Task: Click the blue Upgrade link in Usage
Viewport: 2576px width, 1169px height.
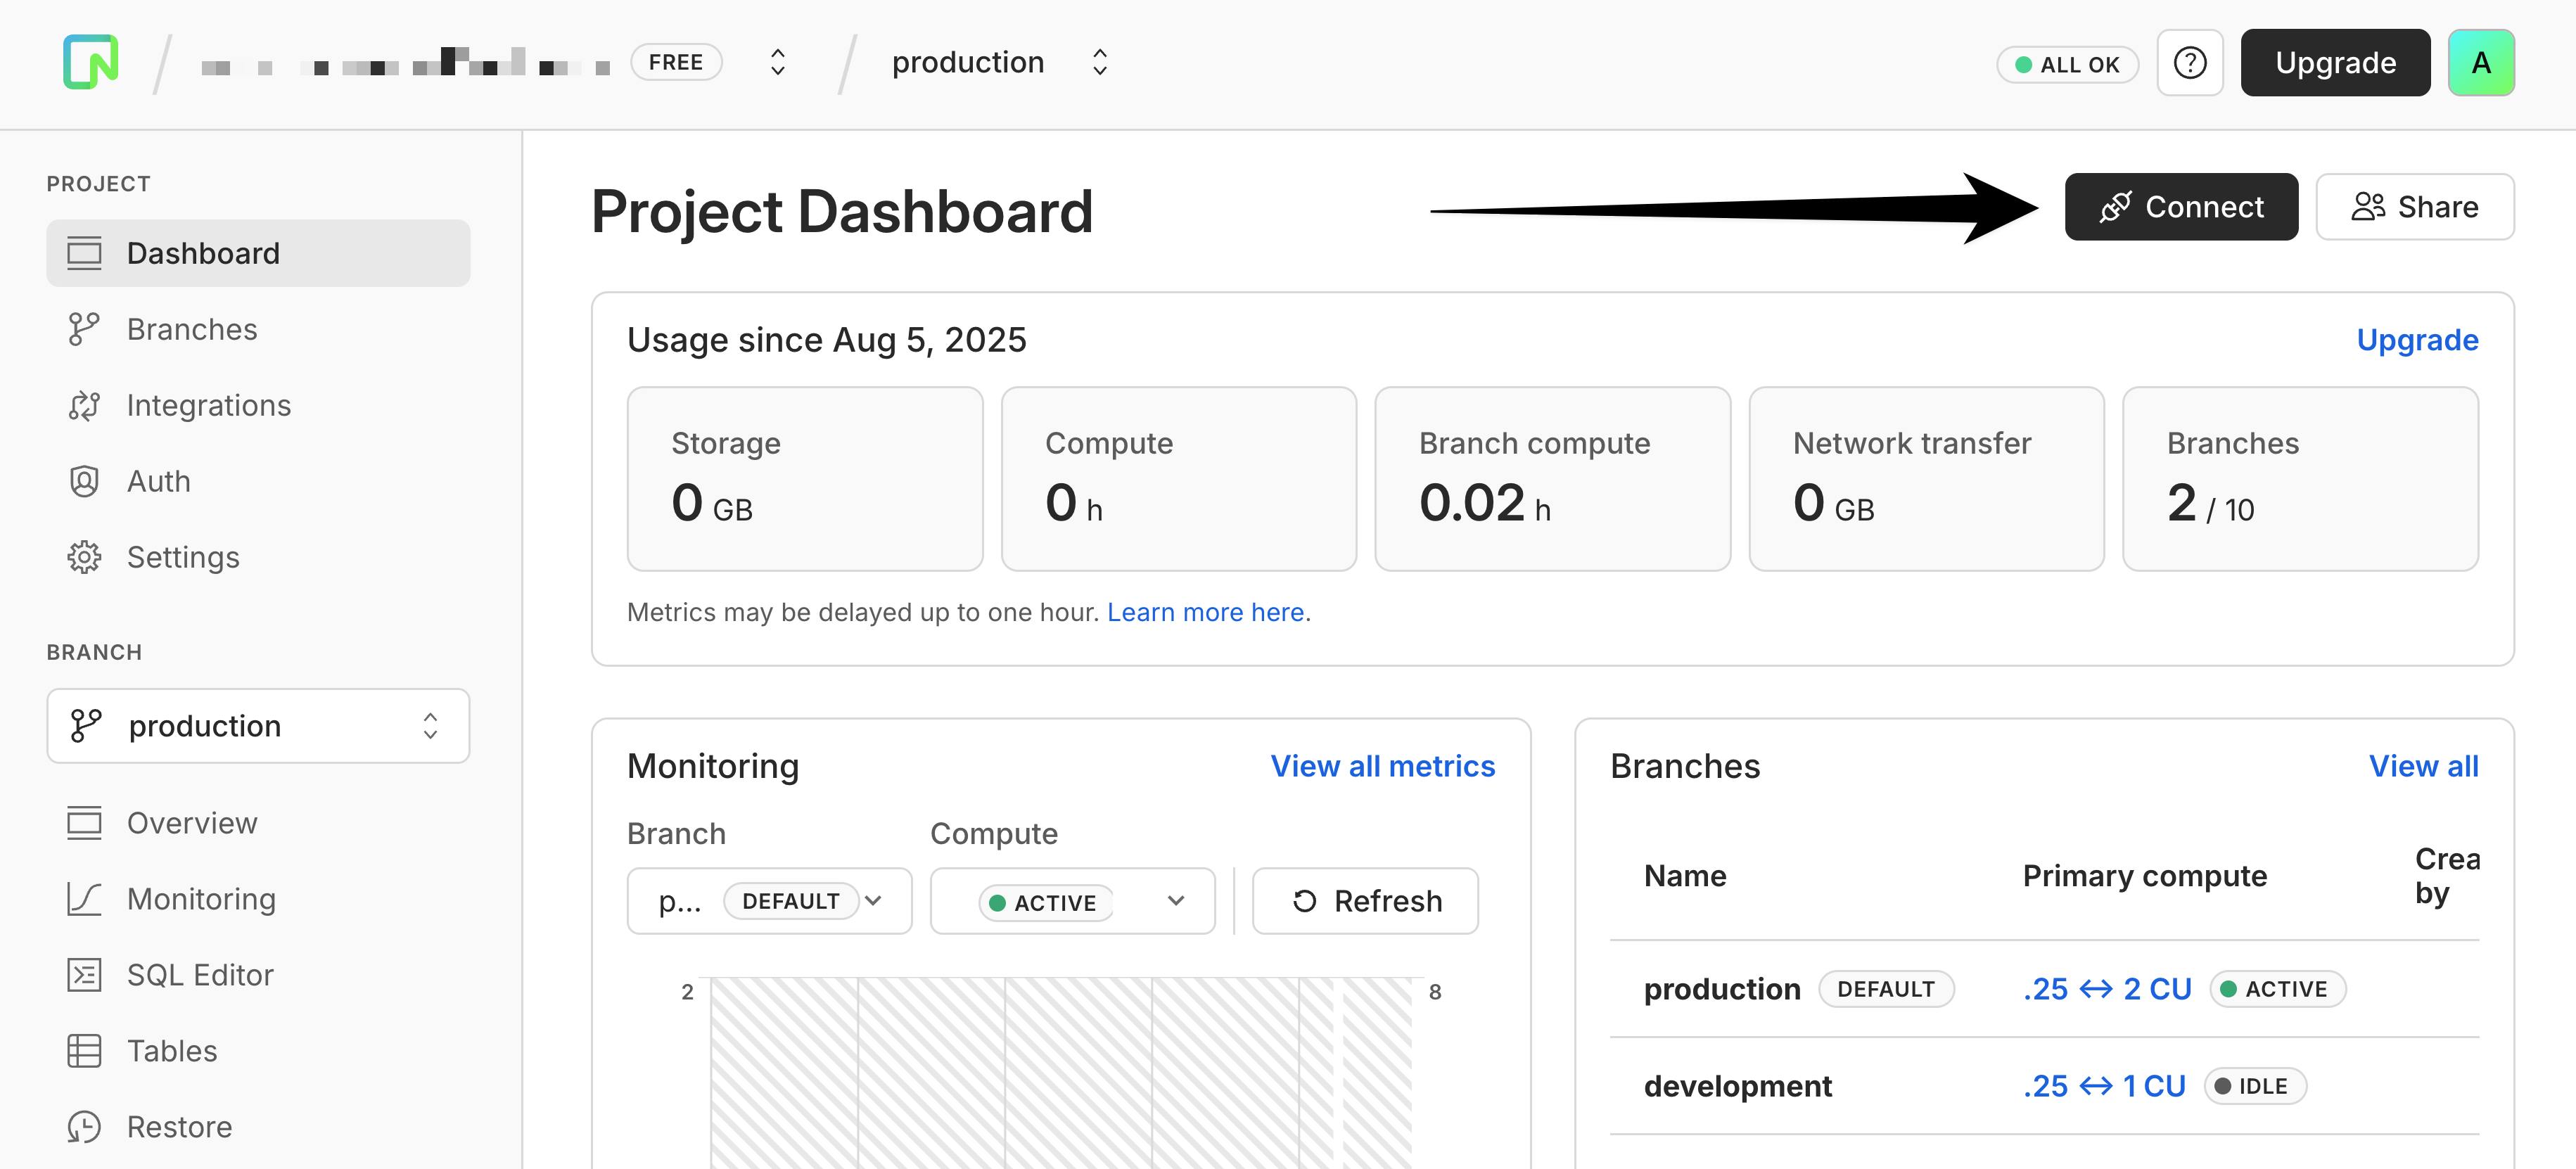Action: tap(2417, 340)
